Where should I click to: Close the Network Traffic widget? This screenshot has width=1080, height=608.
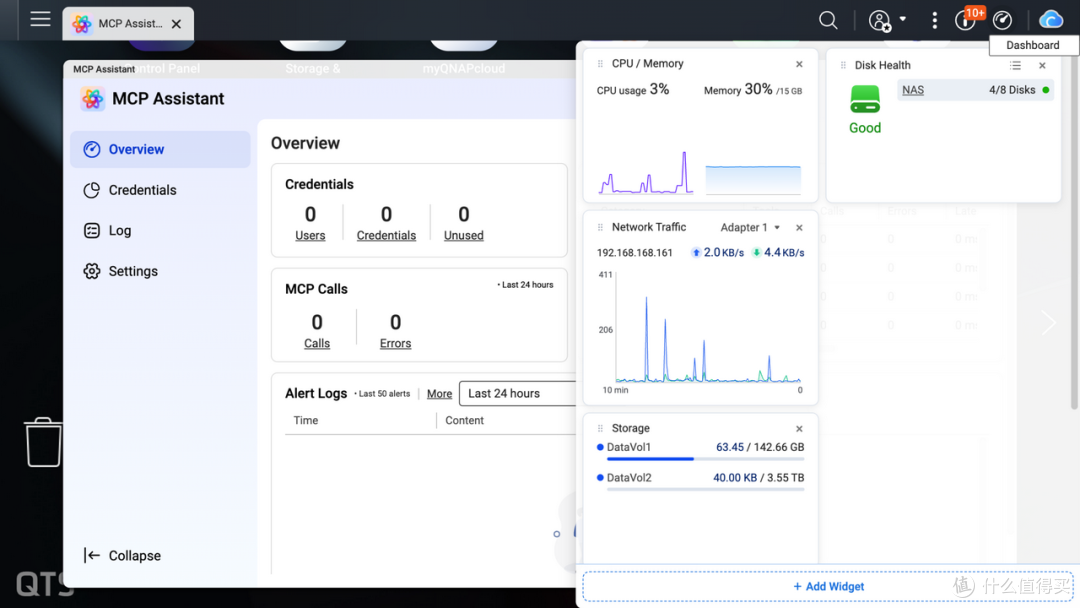799,227
